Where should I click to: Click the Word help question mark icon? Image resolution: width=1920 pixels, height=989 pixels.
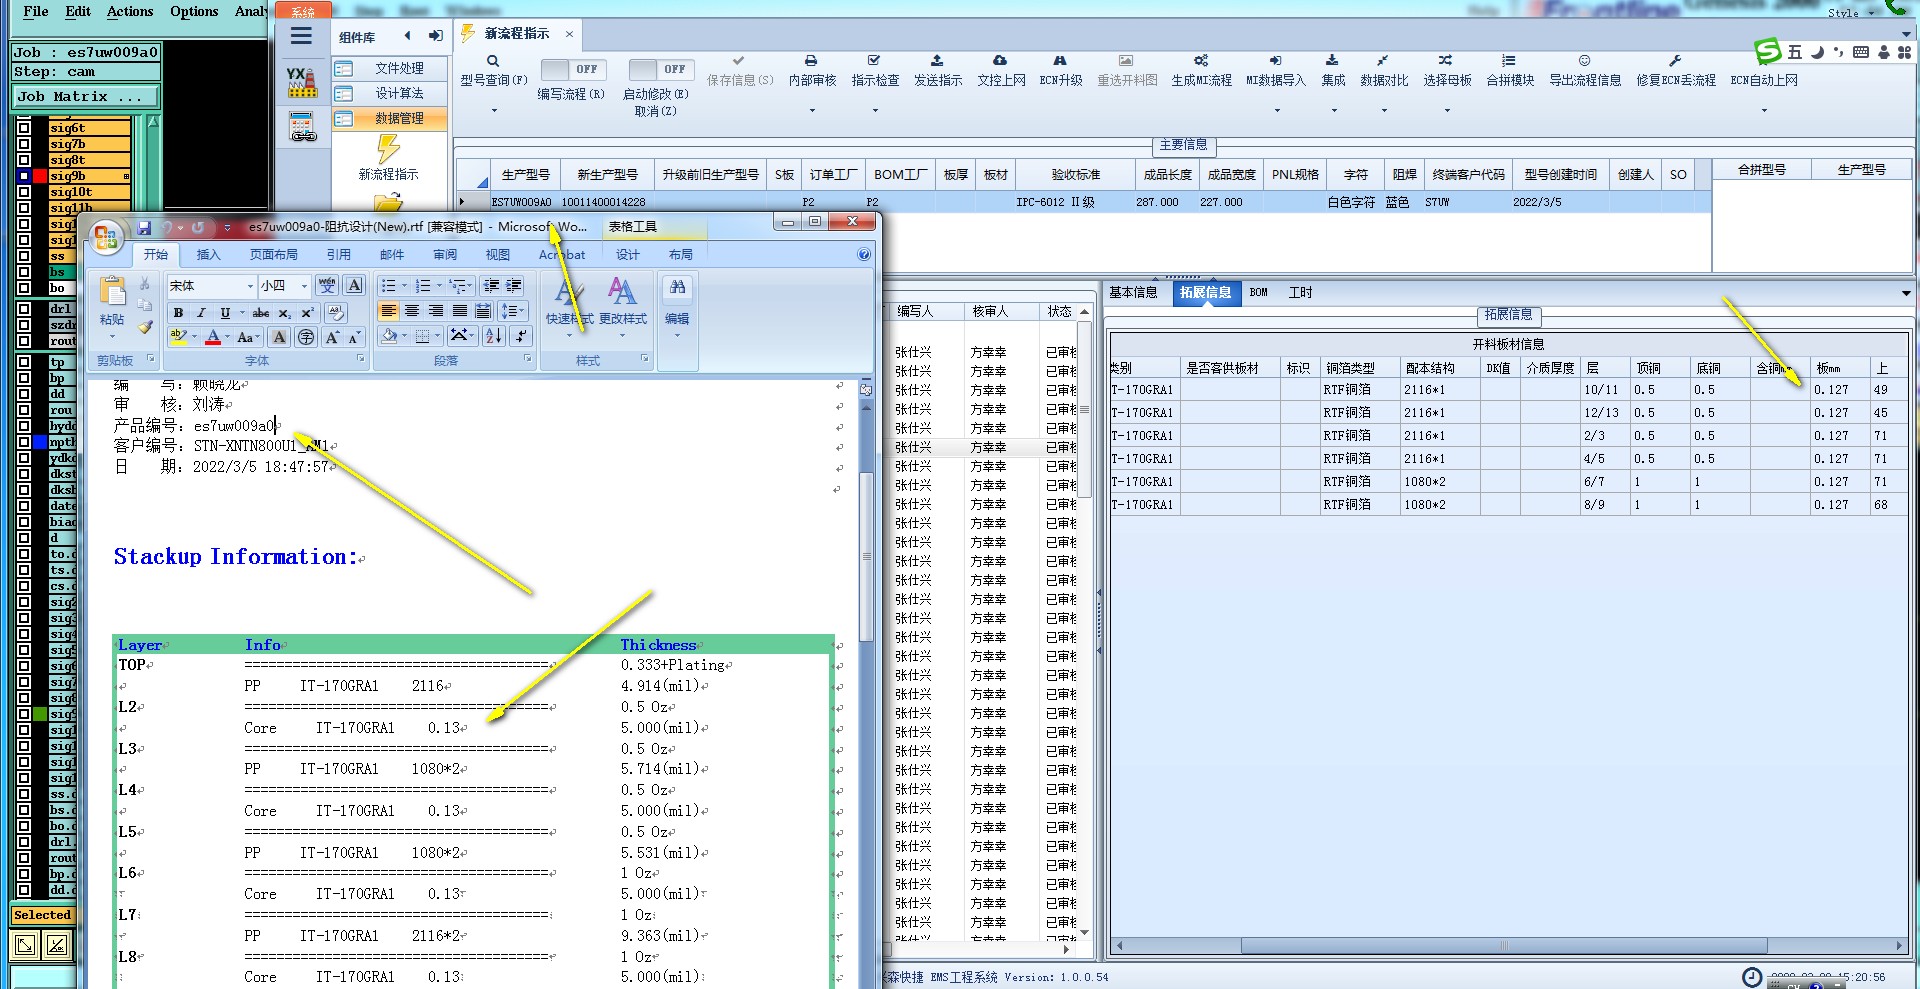pyautogui.click(x=864, y=255)
